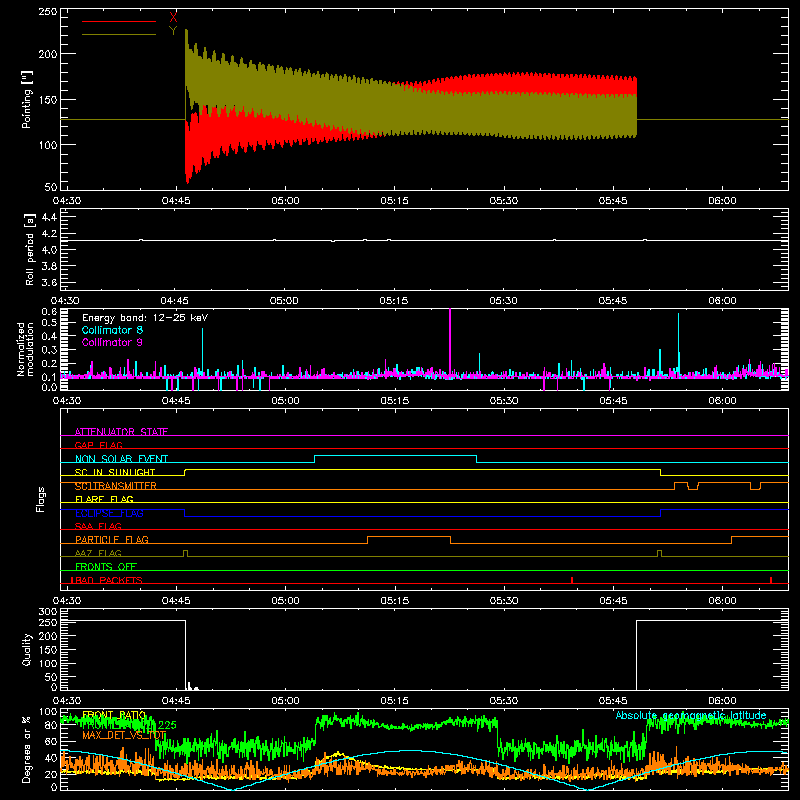
Task: Click the 4.4 tick on Roll period axis
Action: point(49,217)
